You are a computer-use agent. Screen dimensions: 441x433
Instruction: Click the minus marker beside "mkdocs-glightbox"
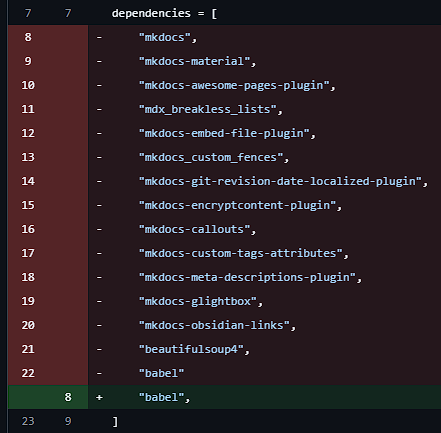click(99, 301)
